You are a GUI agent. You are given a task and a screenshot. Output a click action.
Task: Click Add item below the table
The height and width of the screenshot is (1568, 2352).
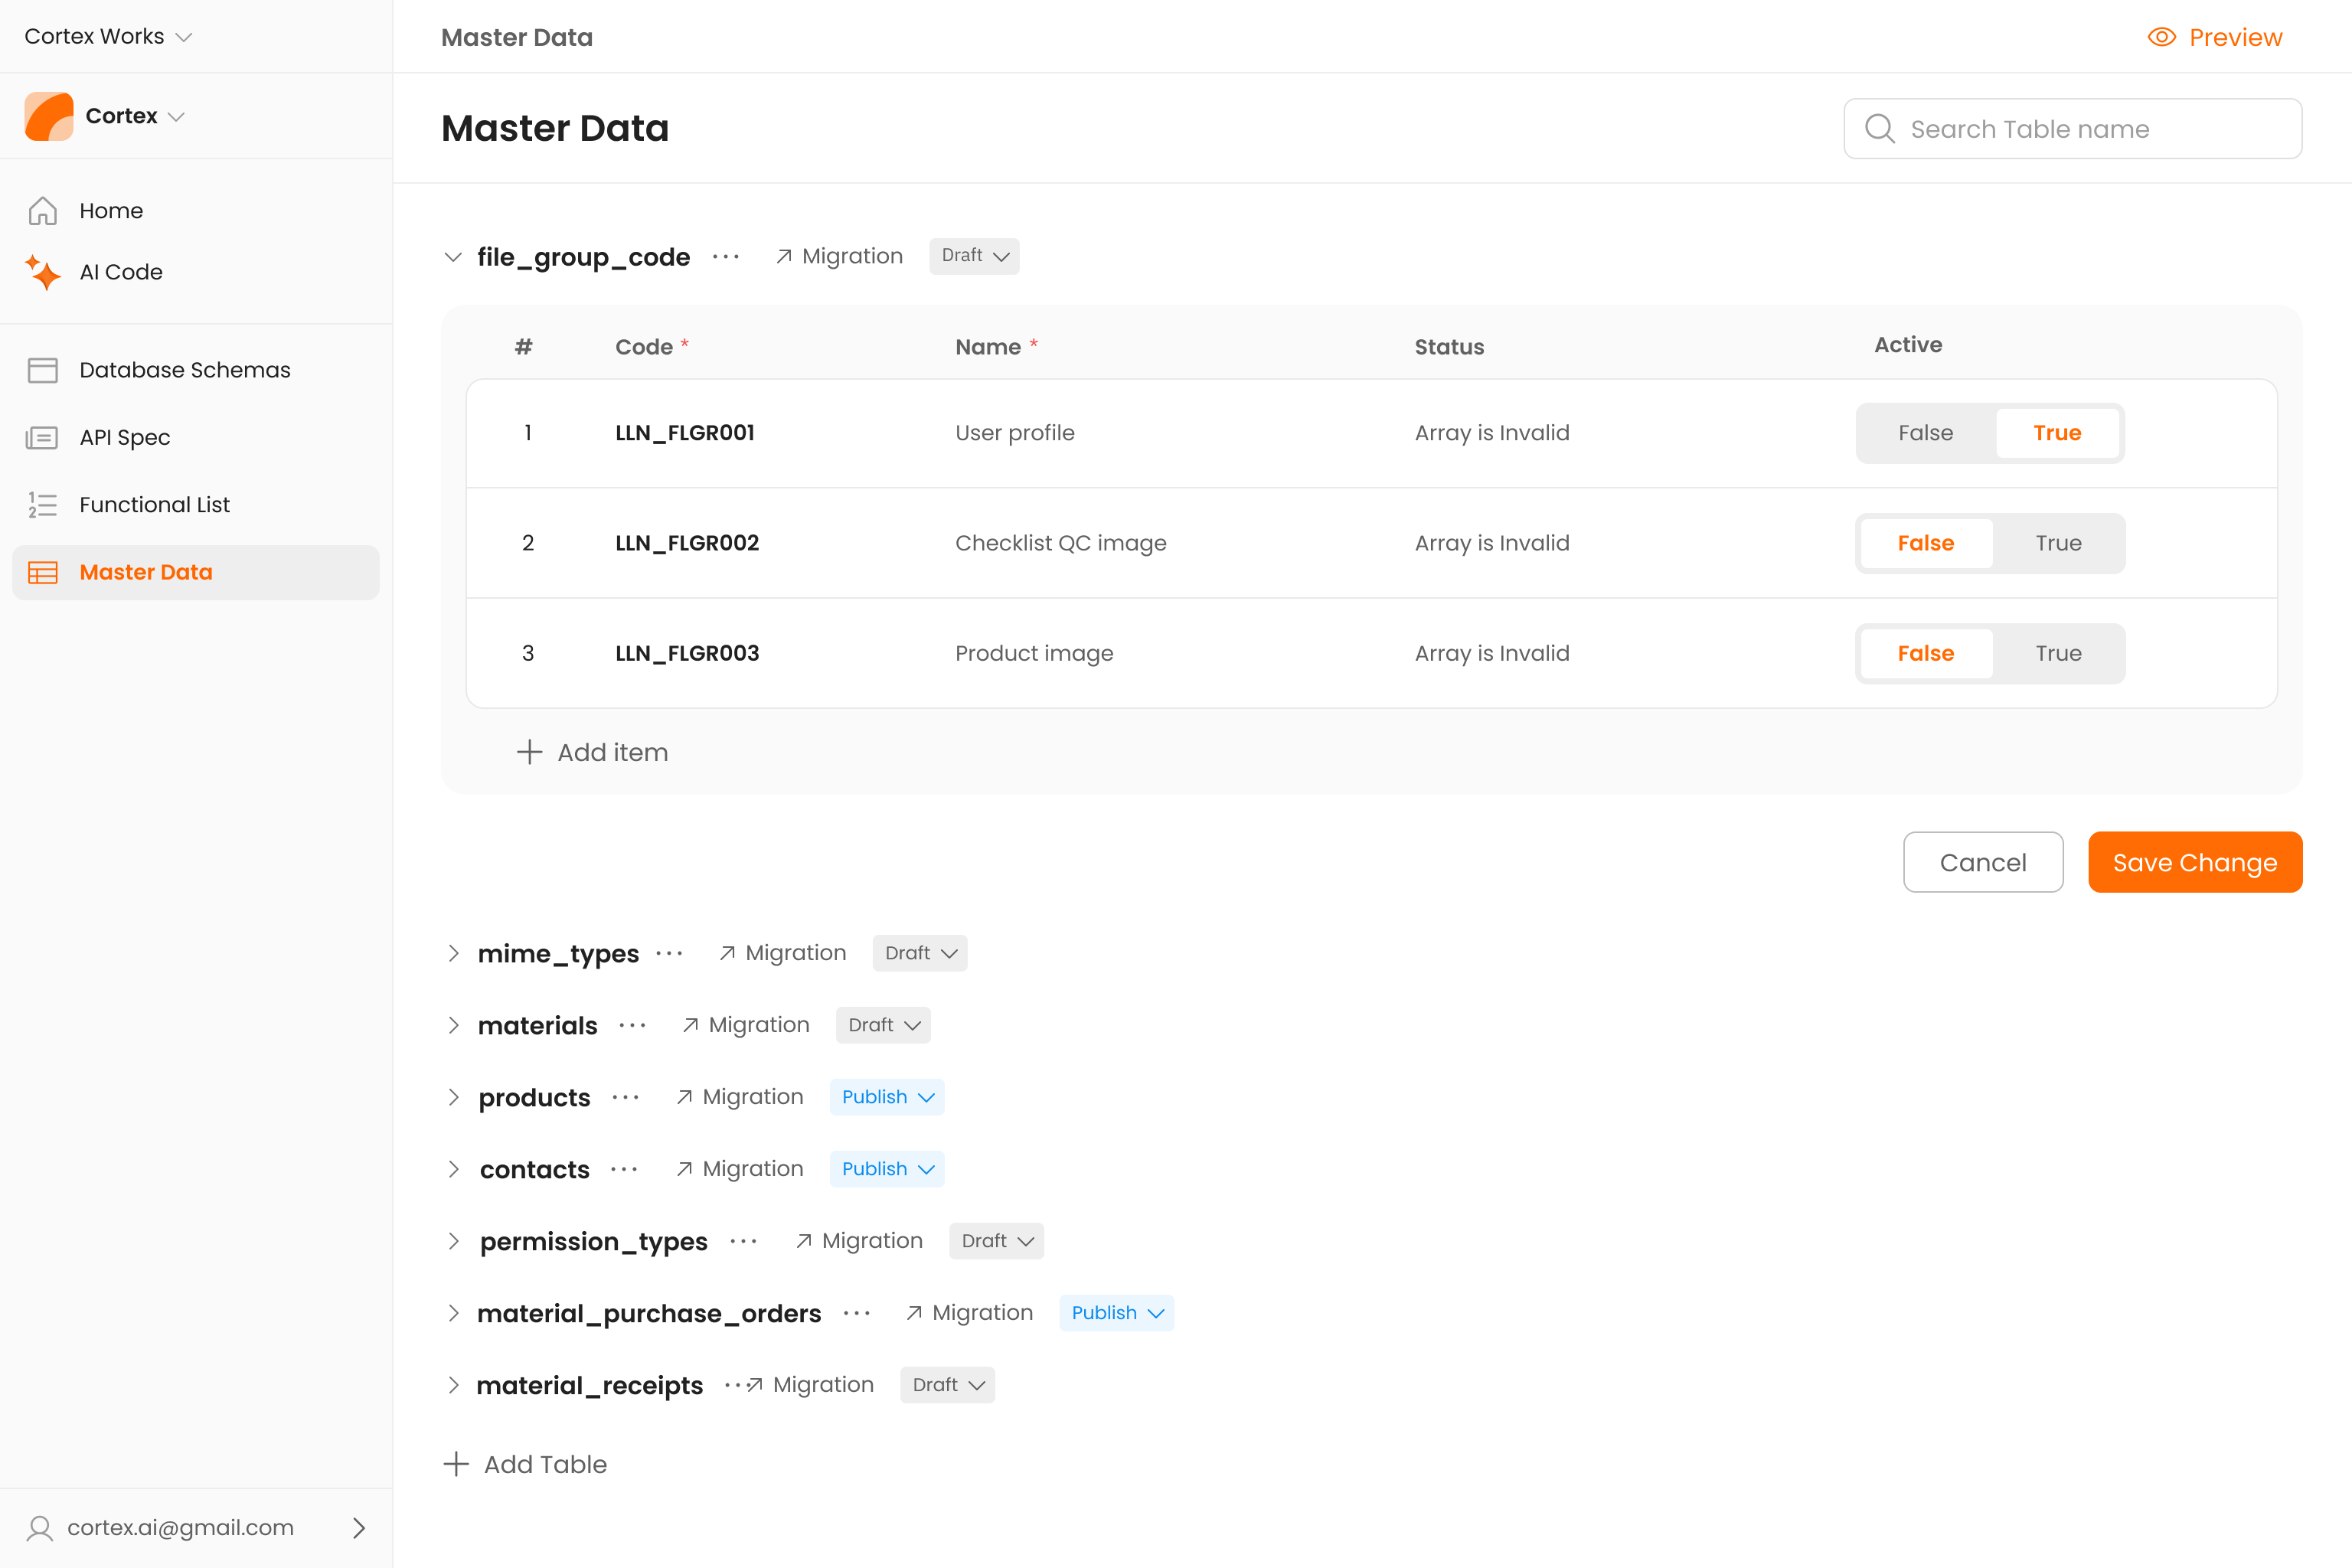pyautogui.click(x=593, y=752)
